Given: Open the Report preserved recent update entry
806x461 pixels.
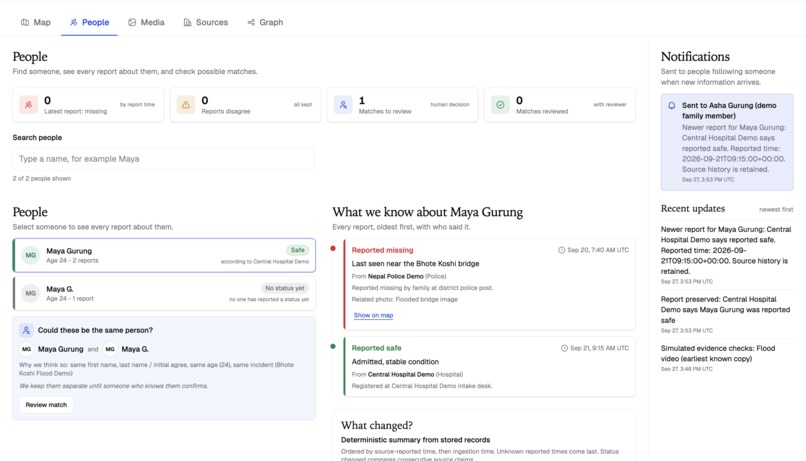Looking at the screenshot, I should click(726, 314).
